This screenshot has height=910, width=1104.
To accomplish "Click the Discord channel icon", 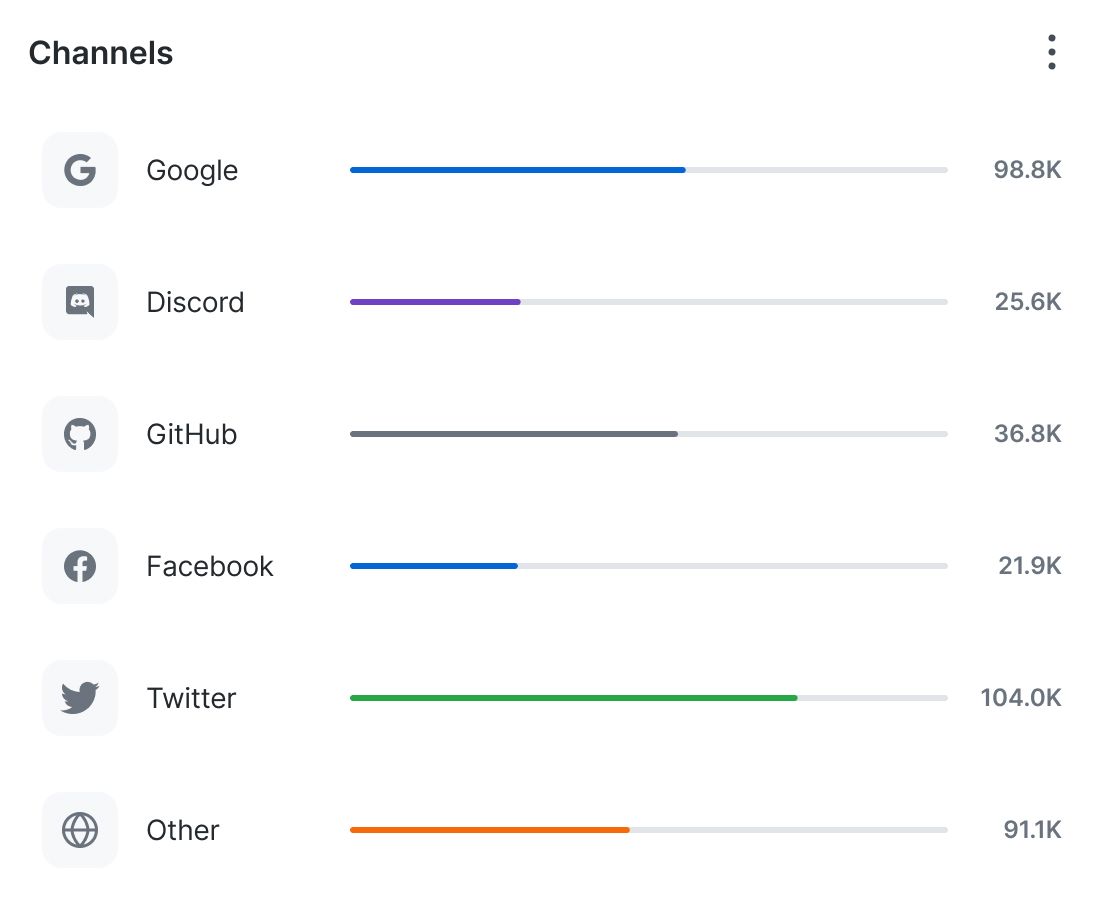I will (x=80, y=302).
